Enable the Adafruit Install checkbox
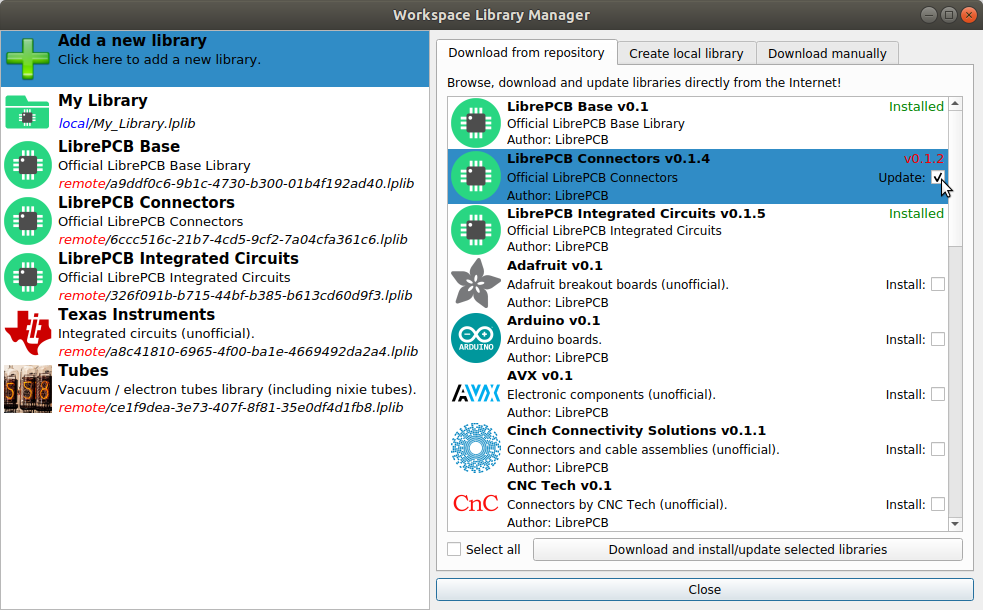 938,284
